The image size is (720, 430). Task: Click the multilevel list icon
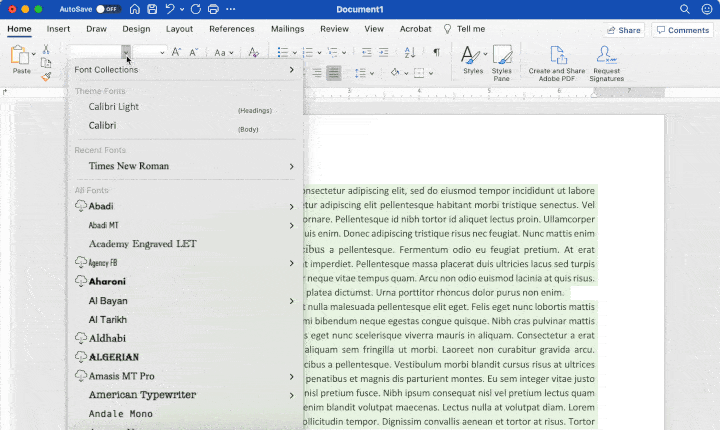pyautogui.click(x=332, y=52)
